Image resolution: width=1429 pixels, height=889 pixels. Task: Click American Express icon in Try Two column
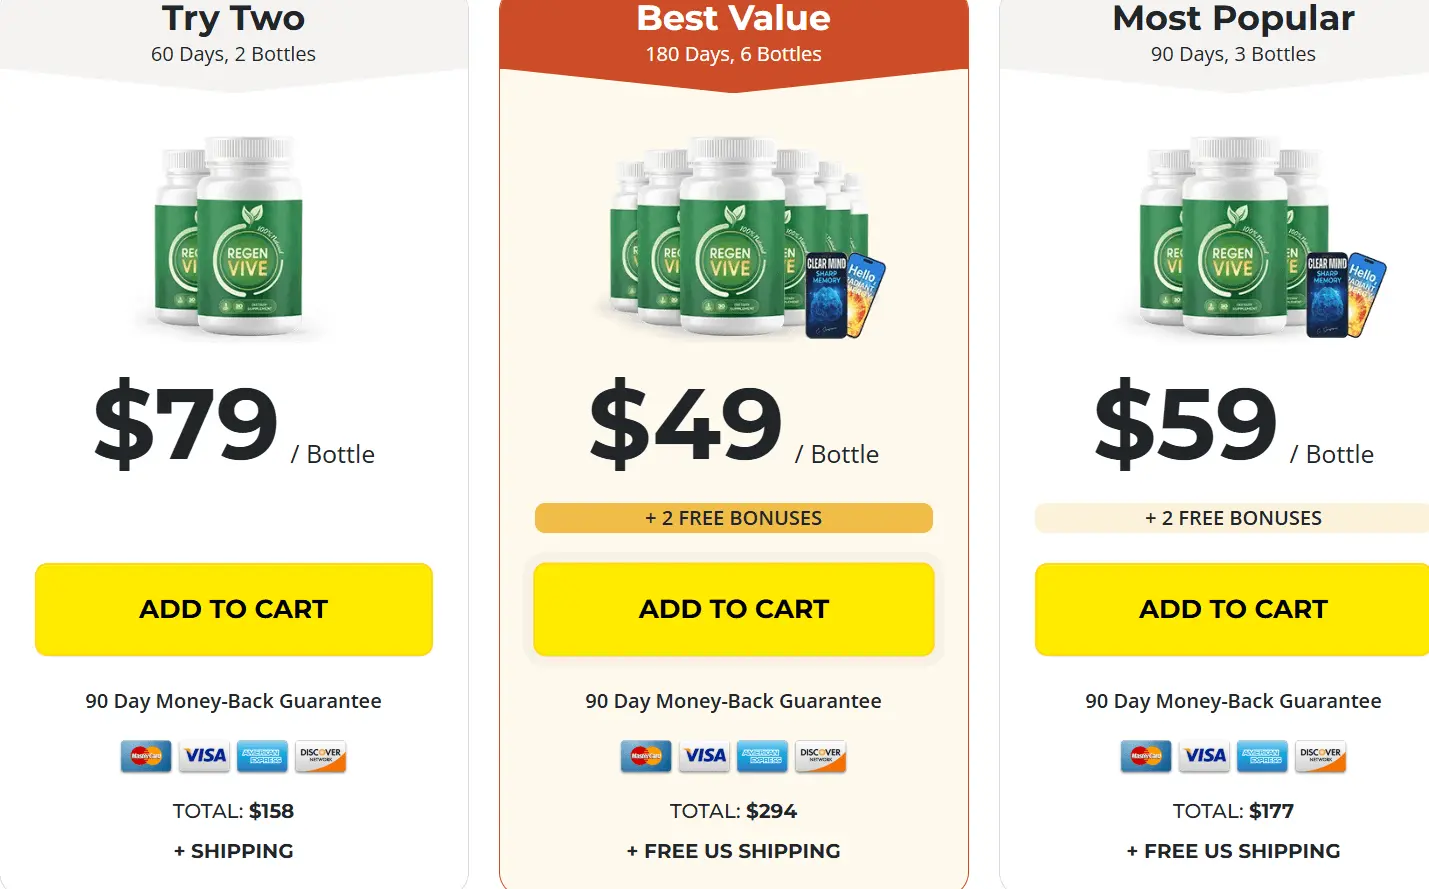(x=262, y=756)
